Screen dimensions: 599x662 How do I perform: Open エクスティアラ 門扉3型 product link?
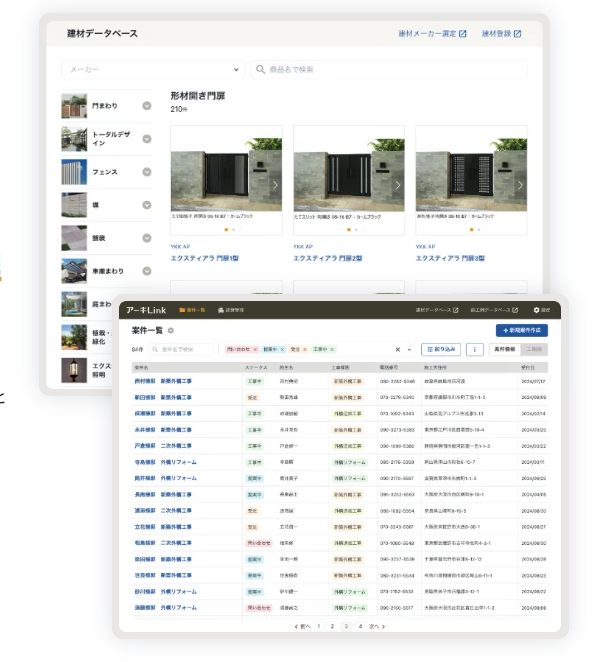coord(450,258)
